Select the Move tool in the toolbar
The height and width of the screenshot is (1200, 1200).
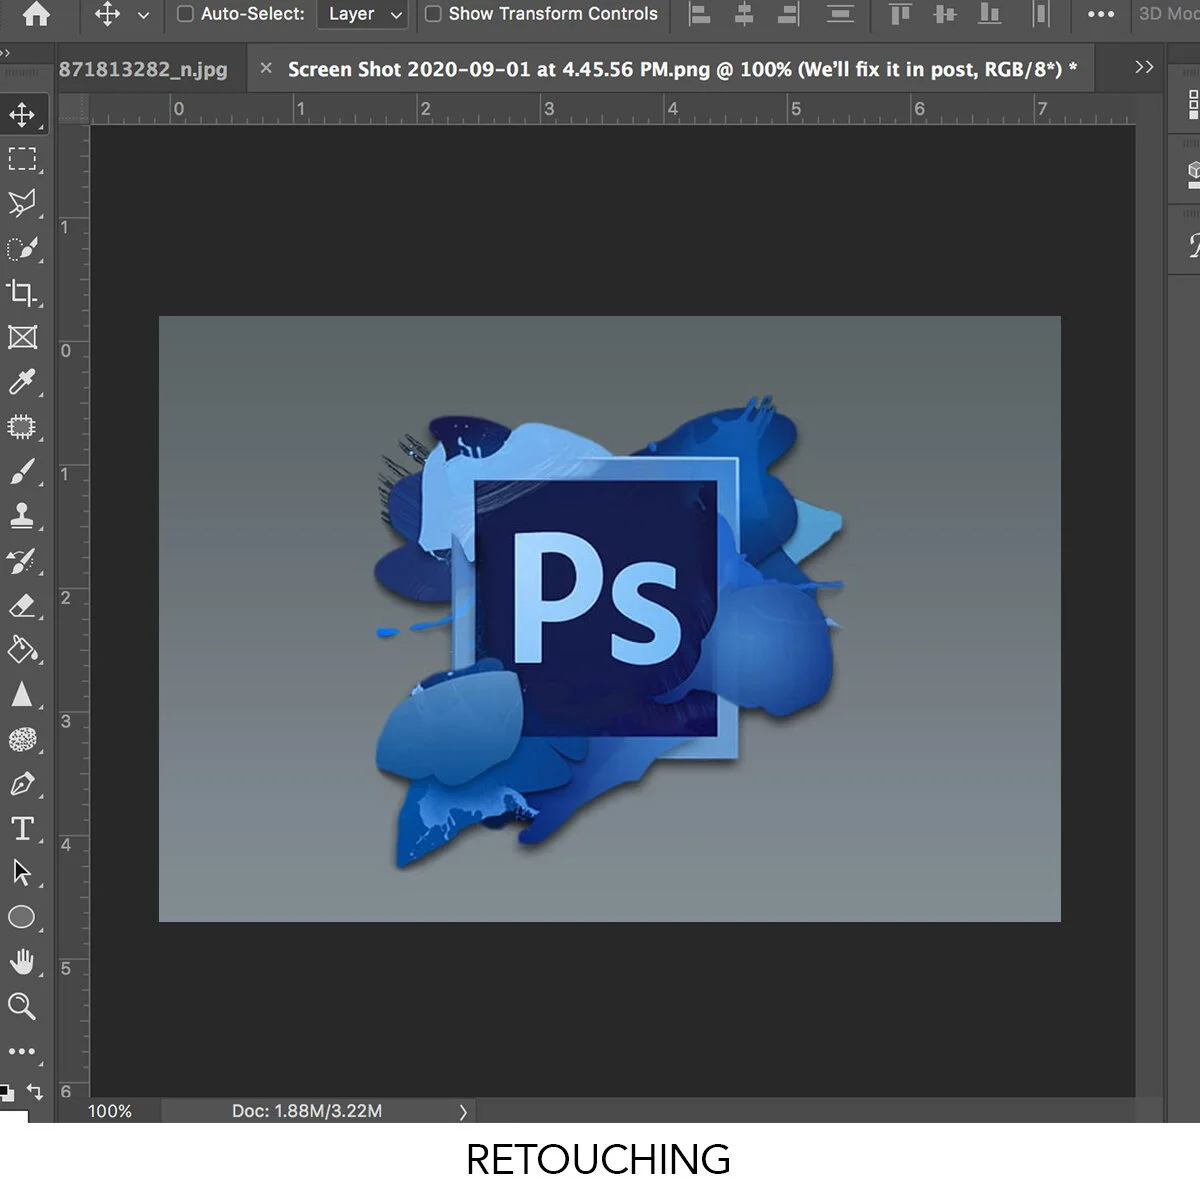point(22,115)
